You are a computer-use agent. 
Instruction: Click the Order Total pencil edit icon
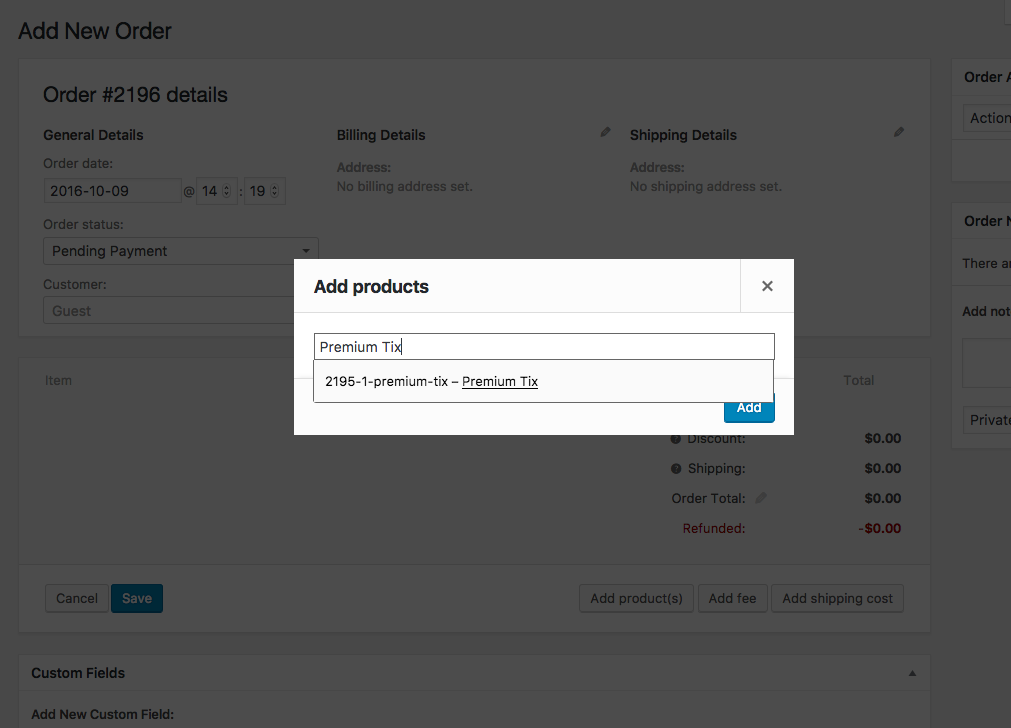click(761, 498)
